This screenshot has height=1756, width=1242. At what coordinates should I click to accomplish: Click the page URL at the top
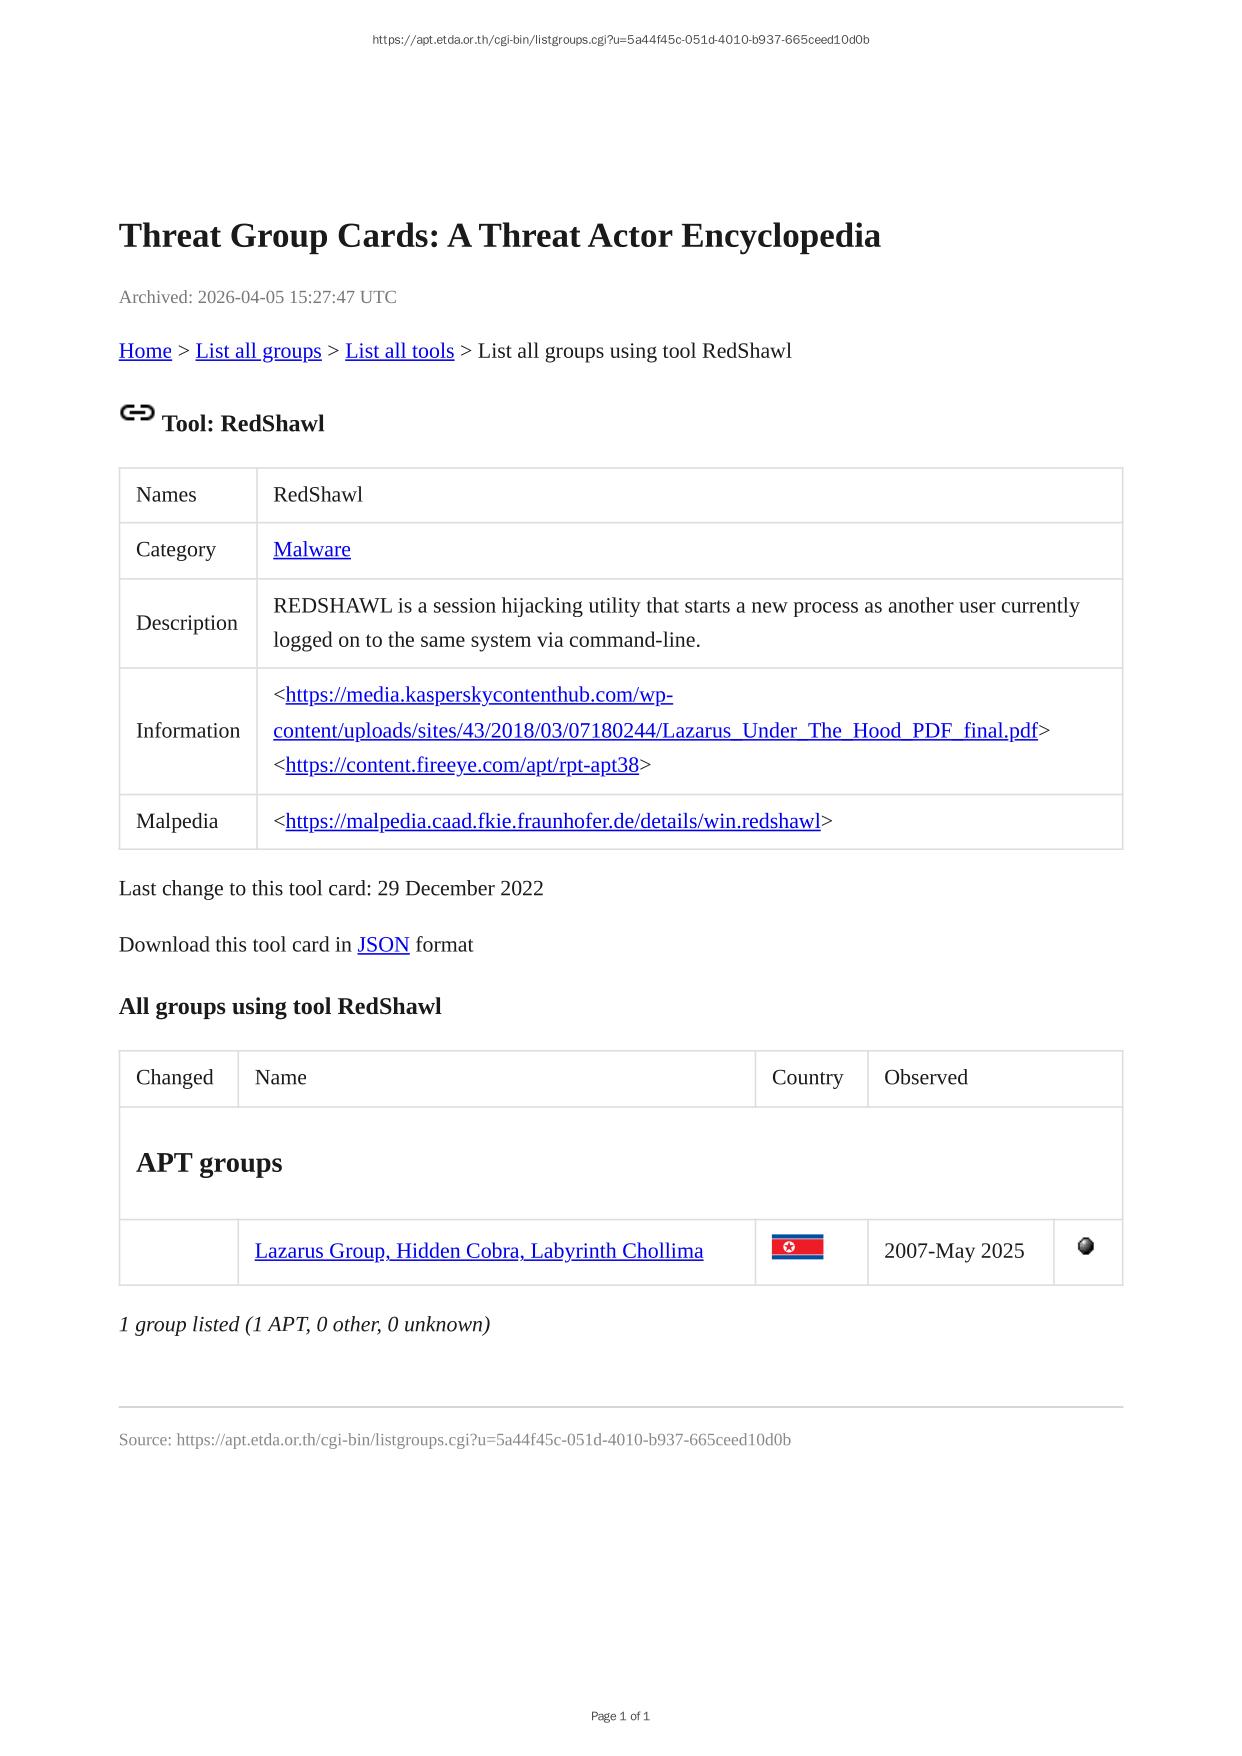pos(620,40)
